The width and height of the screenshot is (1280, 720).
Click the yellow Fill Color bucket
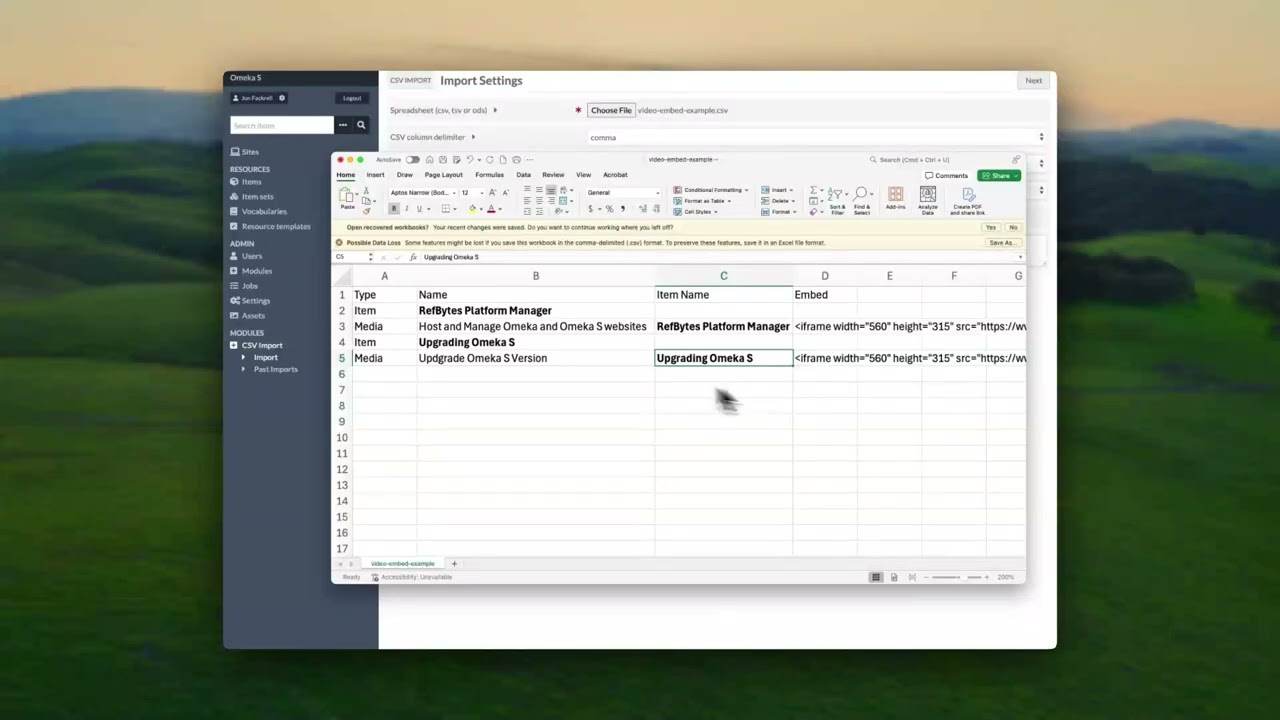[x=472, y=209]
